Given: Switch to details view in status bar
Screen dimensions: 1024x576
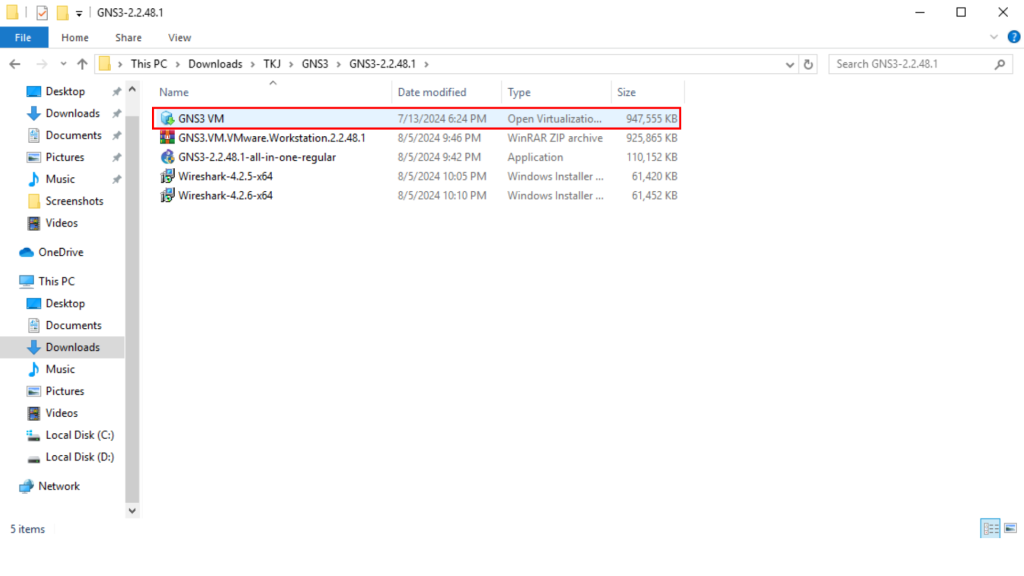Looking at the screenshot, I should [990, 529].
